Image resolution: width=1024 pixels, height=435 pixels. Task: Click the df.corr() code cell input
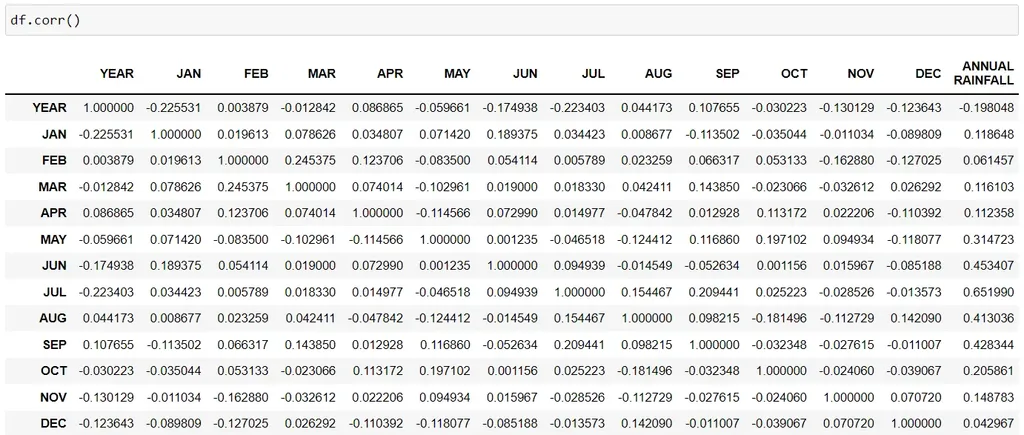(511, 20)
